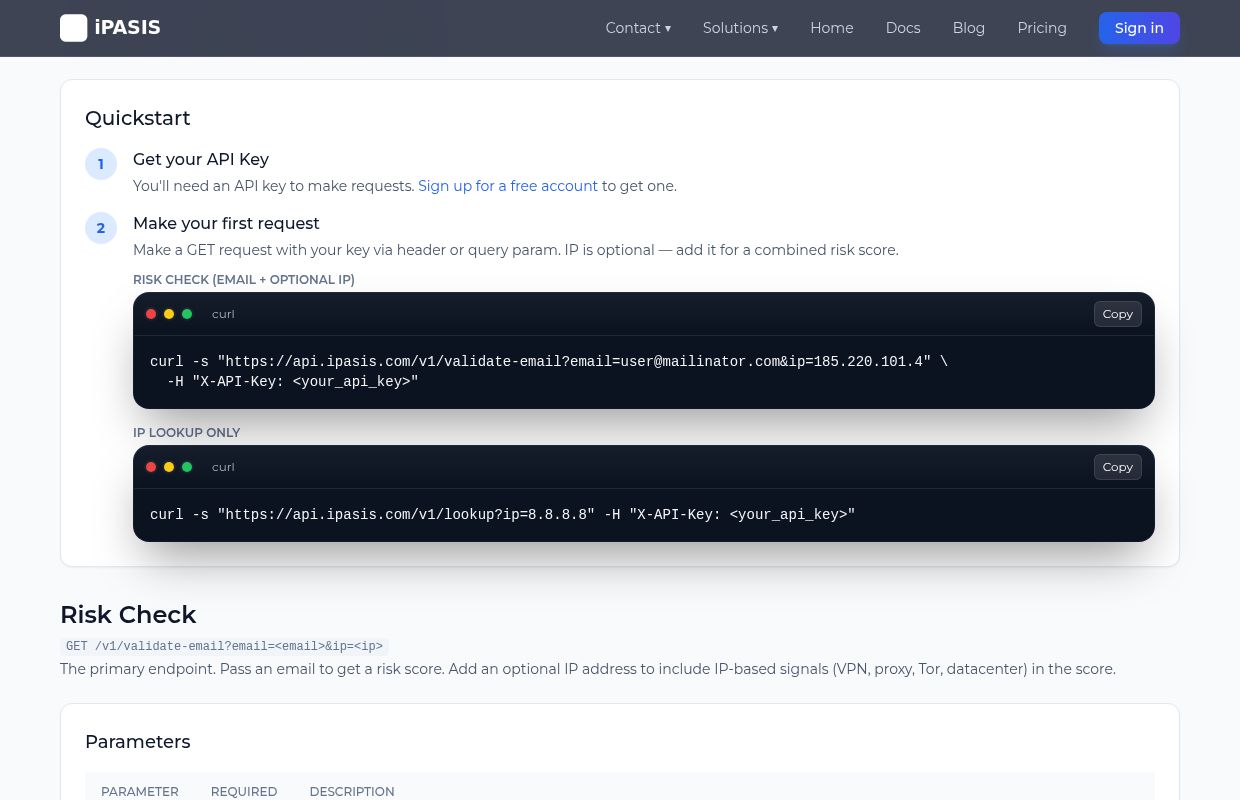The width and height of the screenshot is (1240, 800).
Task: Click the 'curl' label in risk check block
Action: 223,314
